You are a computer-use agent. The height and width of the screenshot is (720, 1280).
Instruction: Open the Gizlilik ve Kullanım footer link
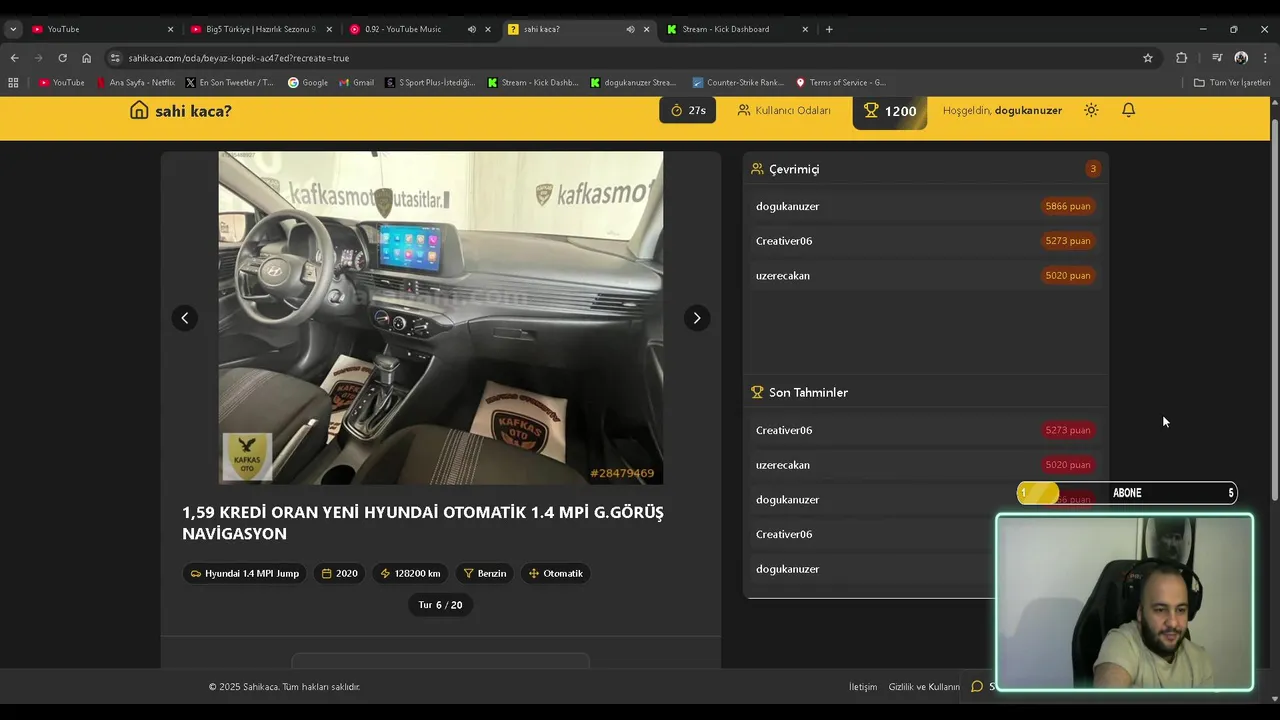(x=924, y=687)
